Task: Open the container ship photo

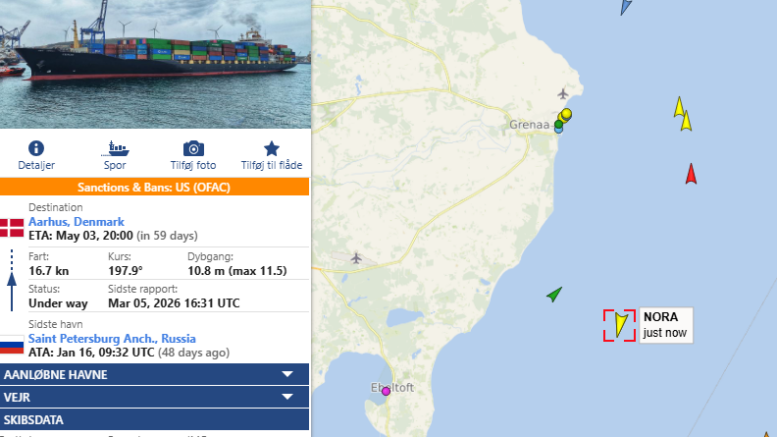Action: coord(155,64)
